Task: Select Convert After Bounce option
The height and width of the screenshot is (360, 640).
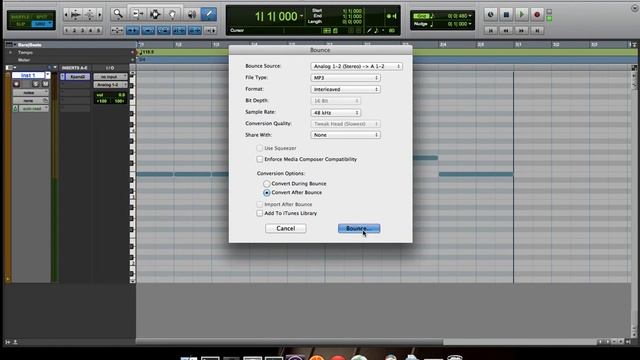Action: coord(267,193)
